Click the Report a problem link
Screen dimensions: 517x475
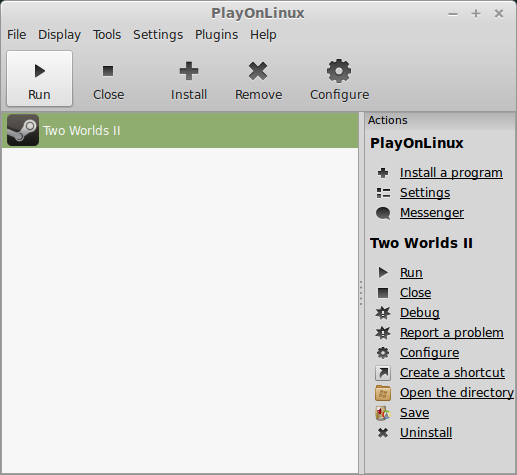click(452, 333)
